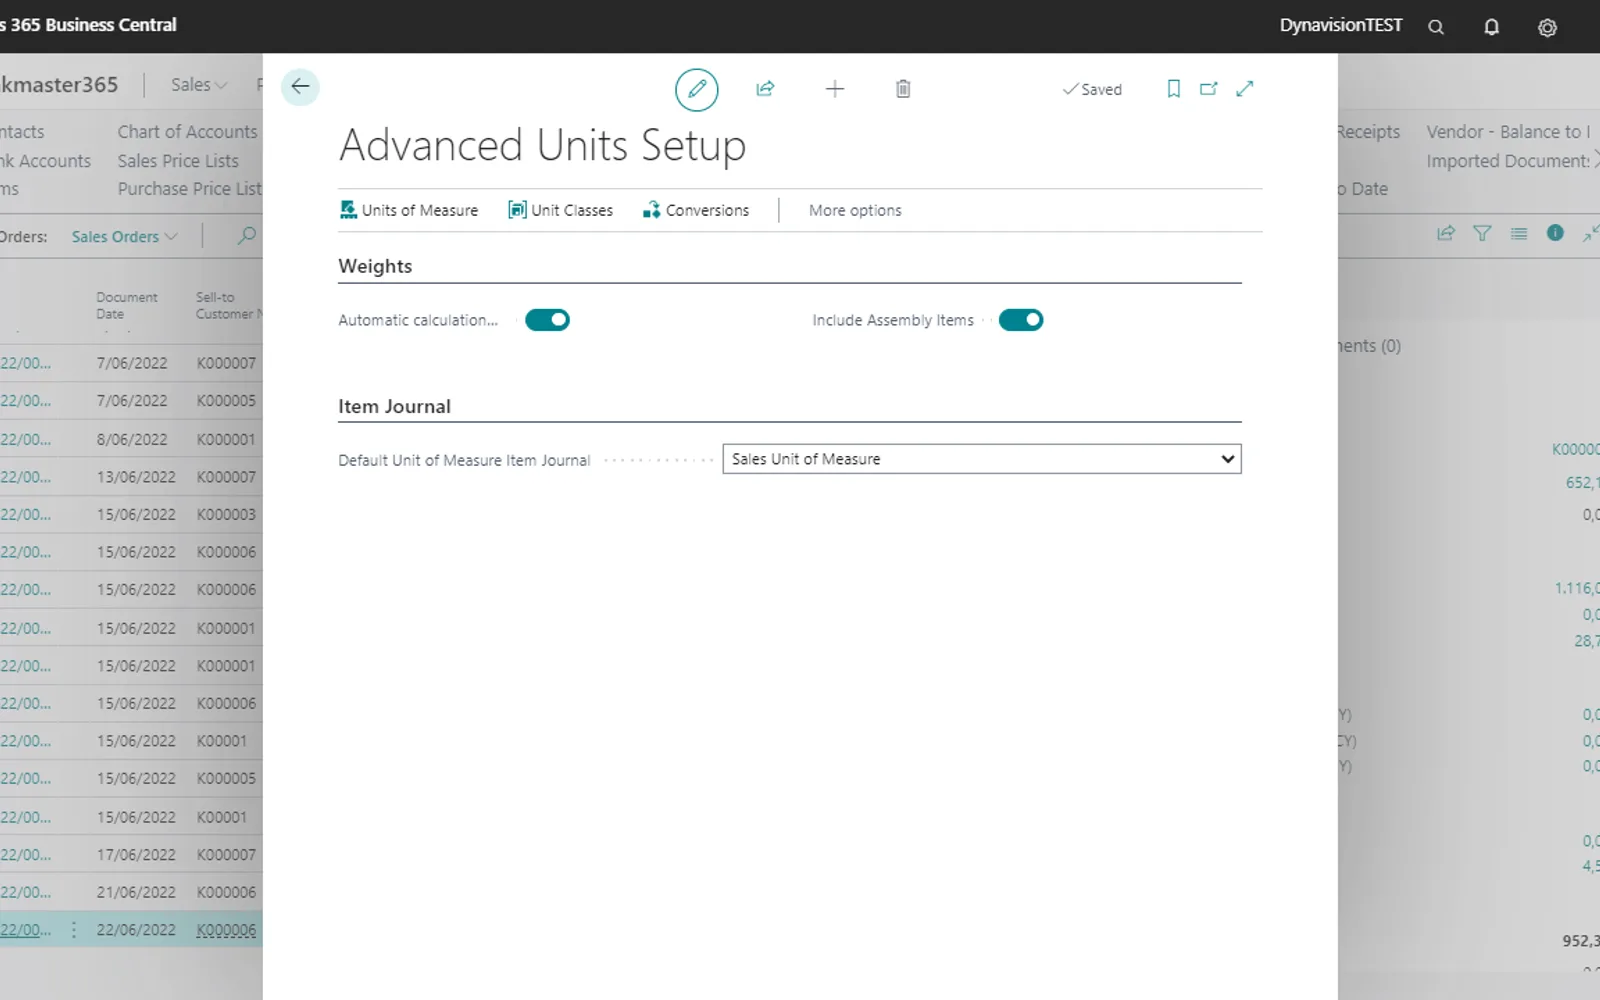The width and height of the screenshot is (1600, 1000).
Task: Click date 13/06/2022 in orders list
Action: click(136, 477)
